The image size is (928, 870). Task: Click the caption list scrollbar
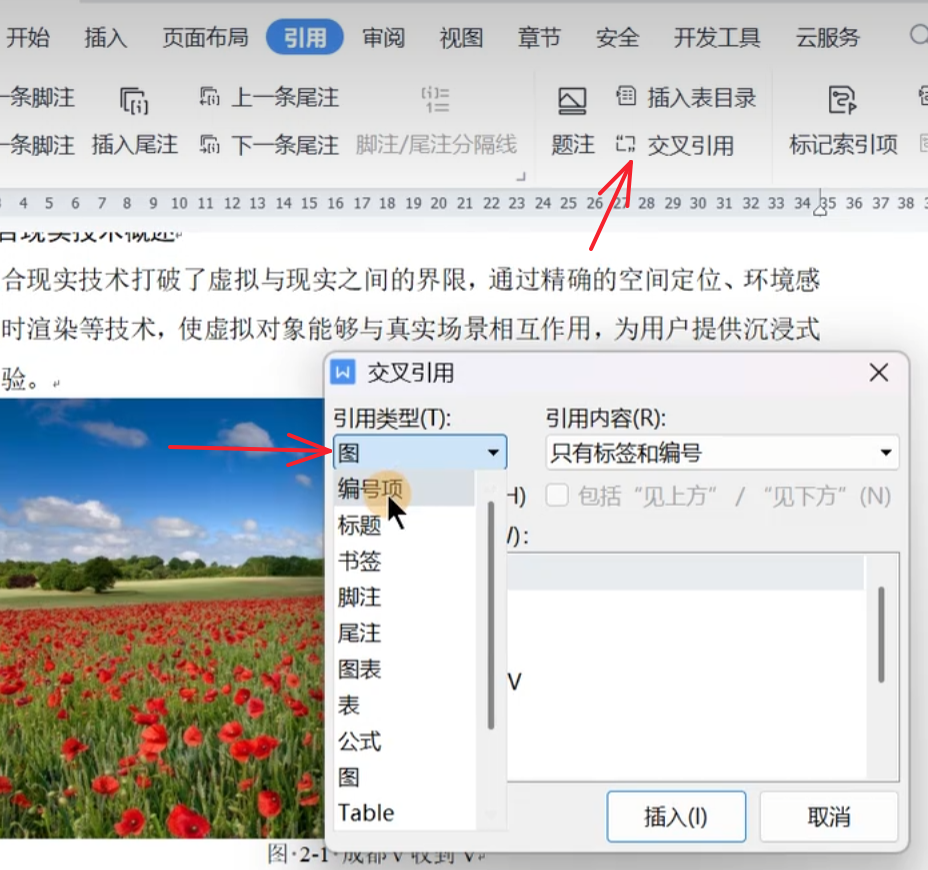[881, 634]
